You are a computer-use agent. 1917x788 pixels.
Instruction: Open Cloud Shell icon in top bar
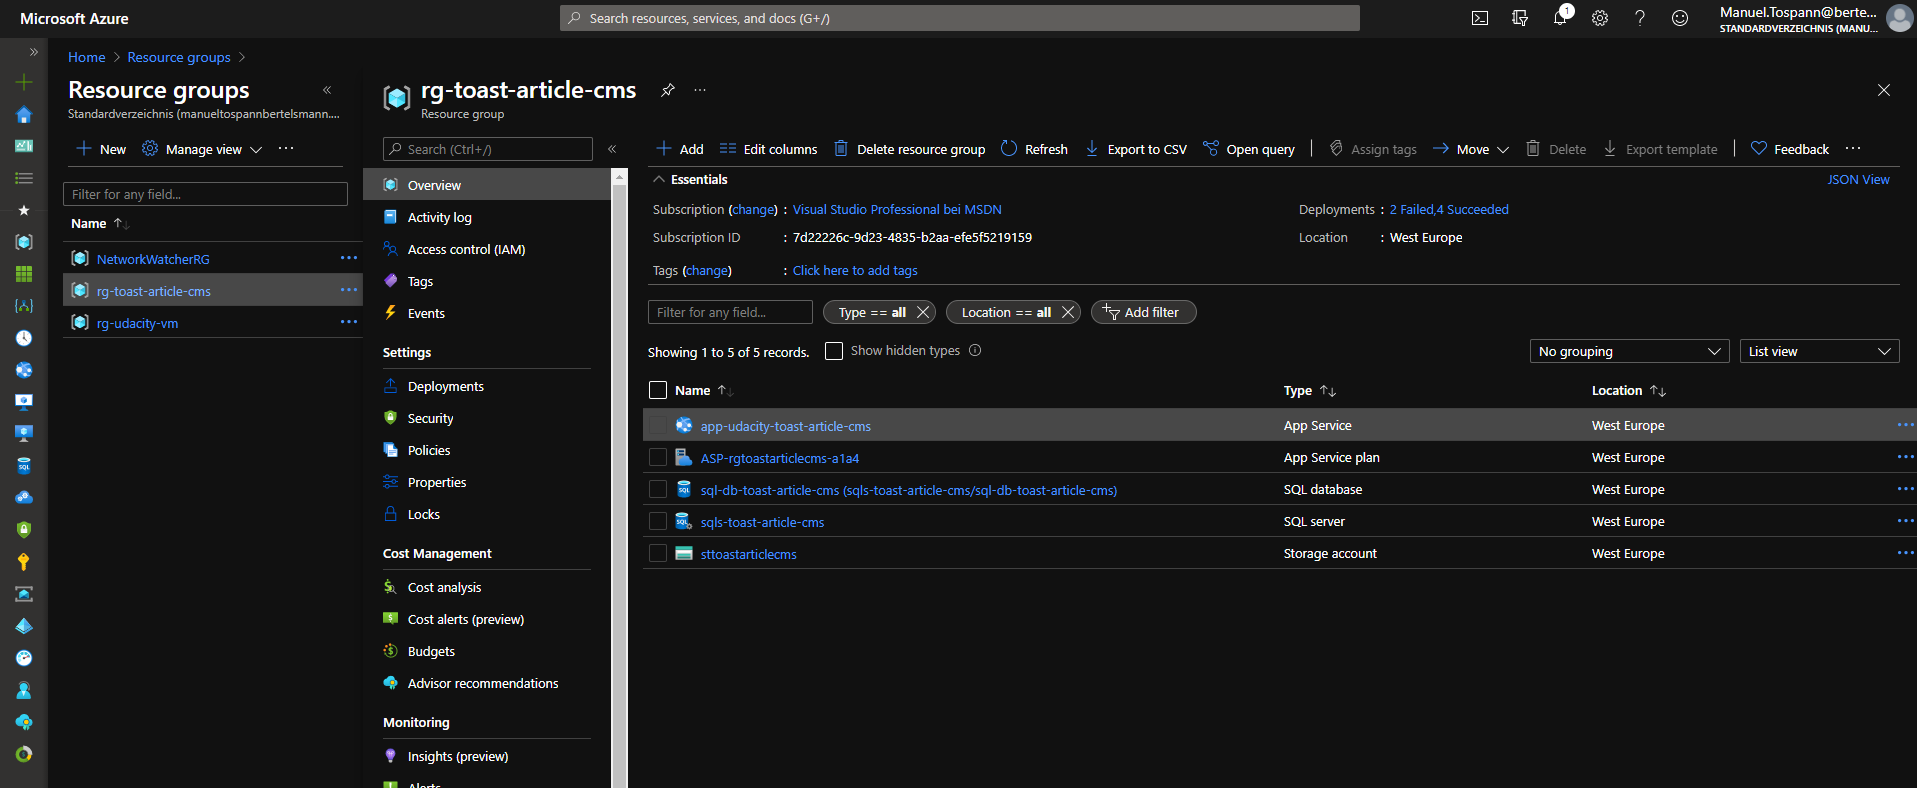(x=1480, y=18)
